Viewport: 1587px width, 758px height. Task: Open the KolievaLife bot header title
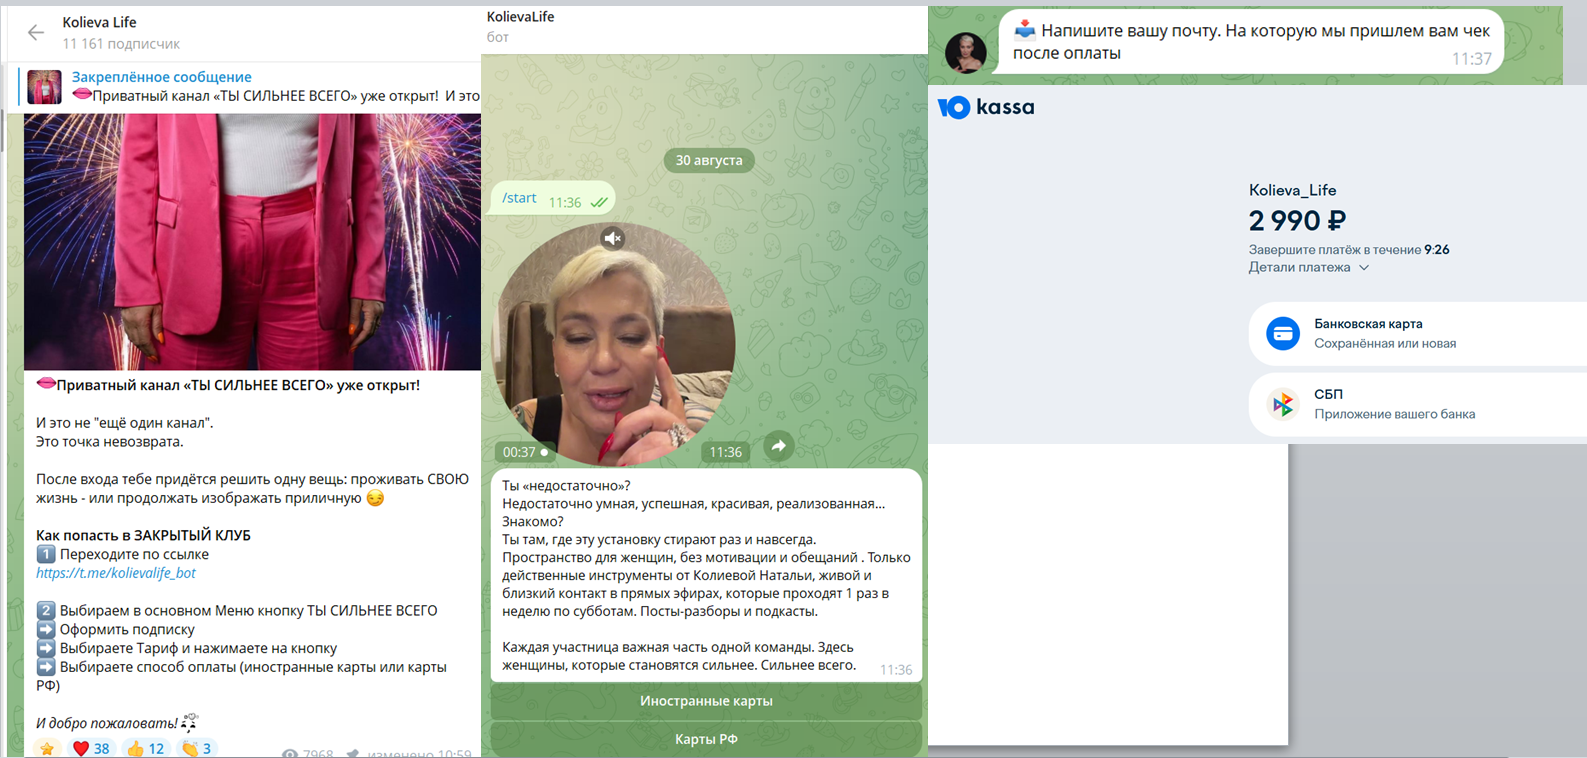(520, 17)
